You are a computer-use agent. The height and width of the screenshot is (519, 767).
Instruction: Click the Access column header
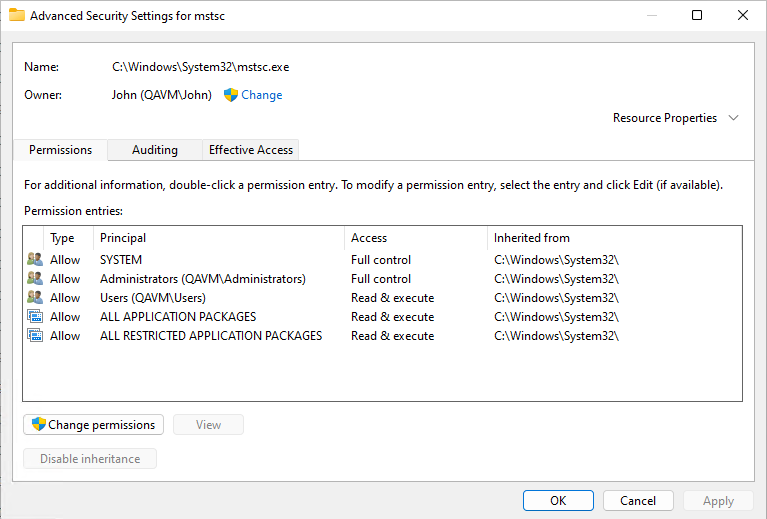pyautogui.click(x=369, y=238)
